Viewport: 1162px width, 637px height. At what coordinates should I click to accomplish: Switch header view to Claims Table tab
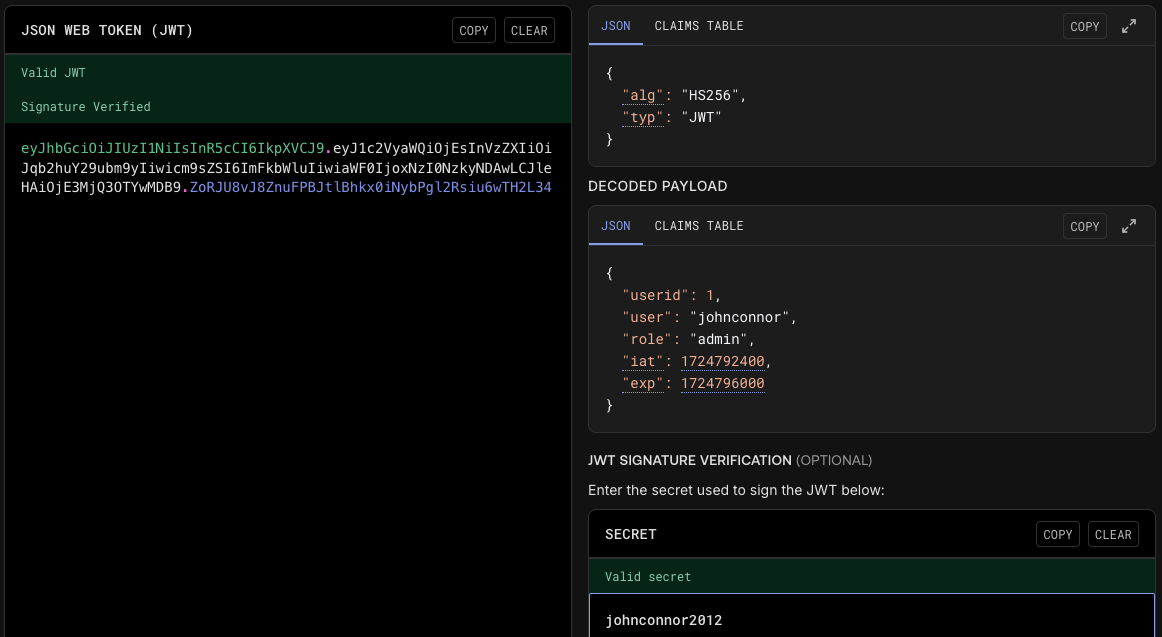coord(698,26)
